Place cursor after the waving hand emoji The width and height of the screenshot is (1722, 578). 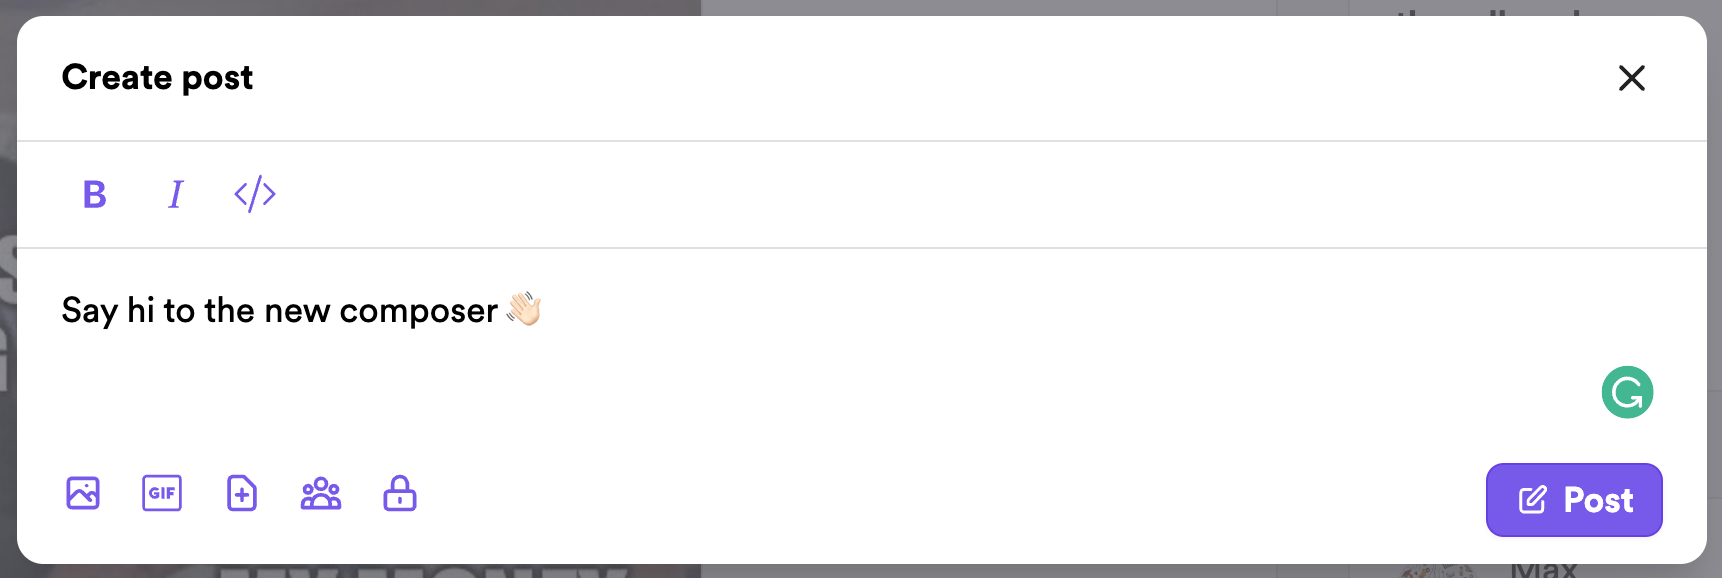tap(545, 311)
